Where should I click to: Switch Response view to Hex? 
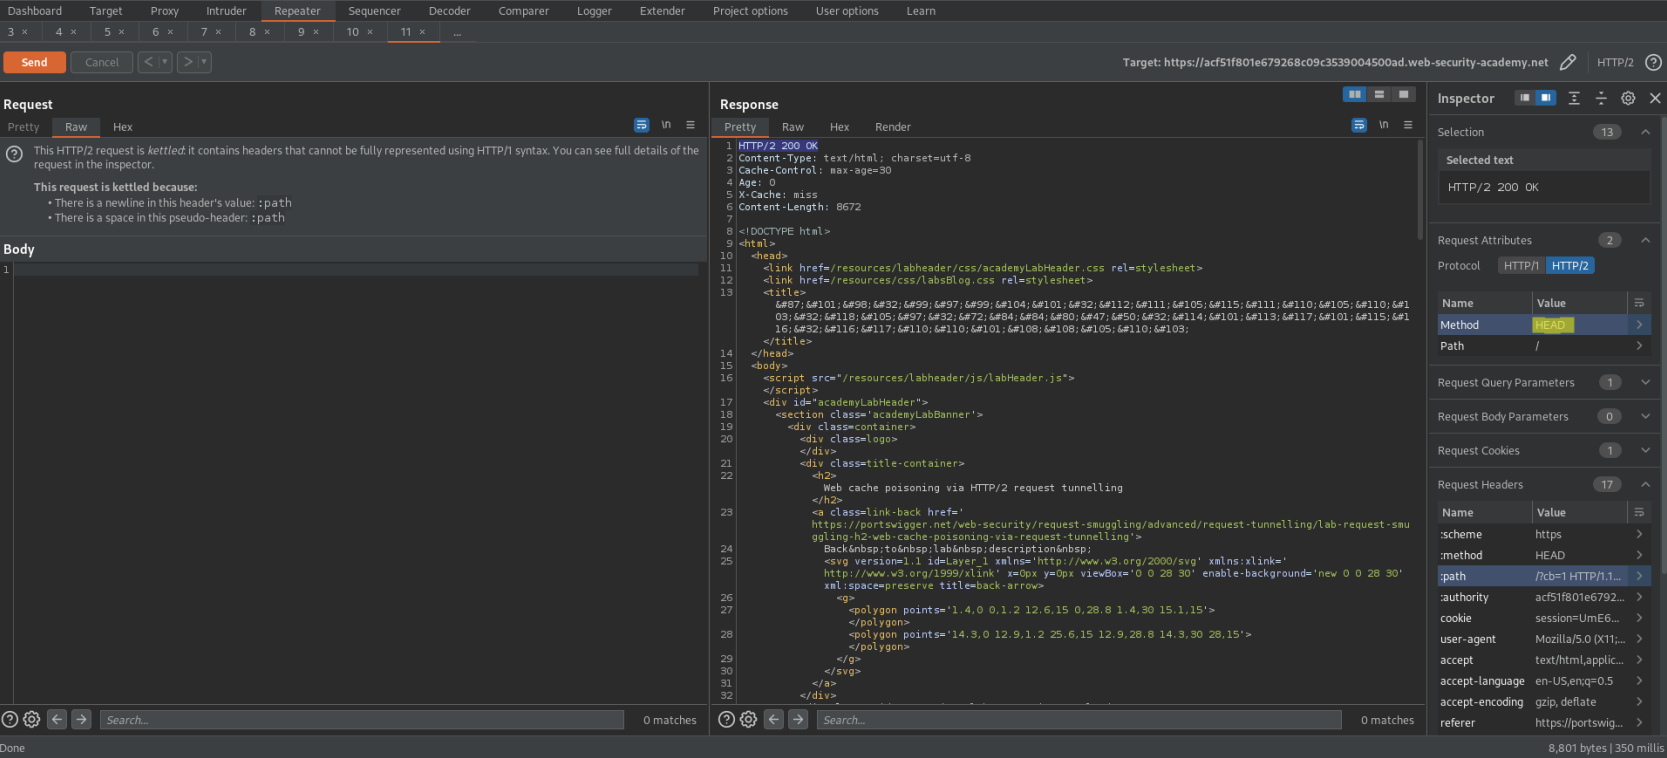tap(839, 127)
